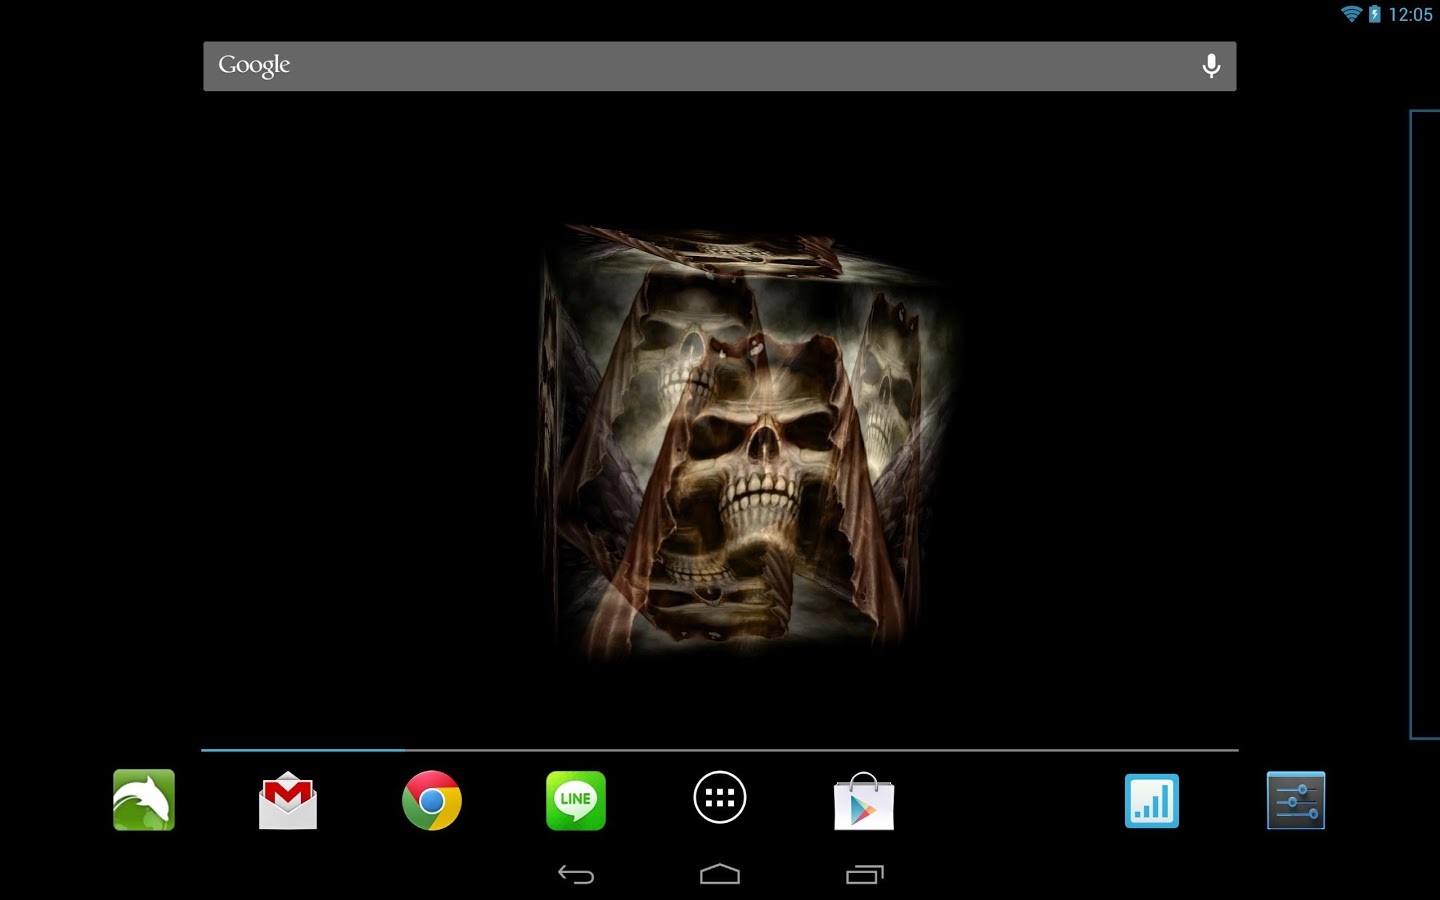
Task: Tap the voice search microphone
Action: [x=1211, y=66]
